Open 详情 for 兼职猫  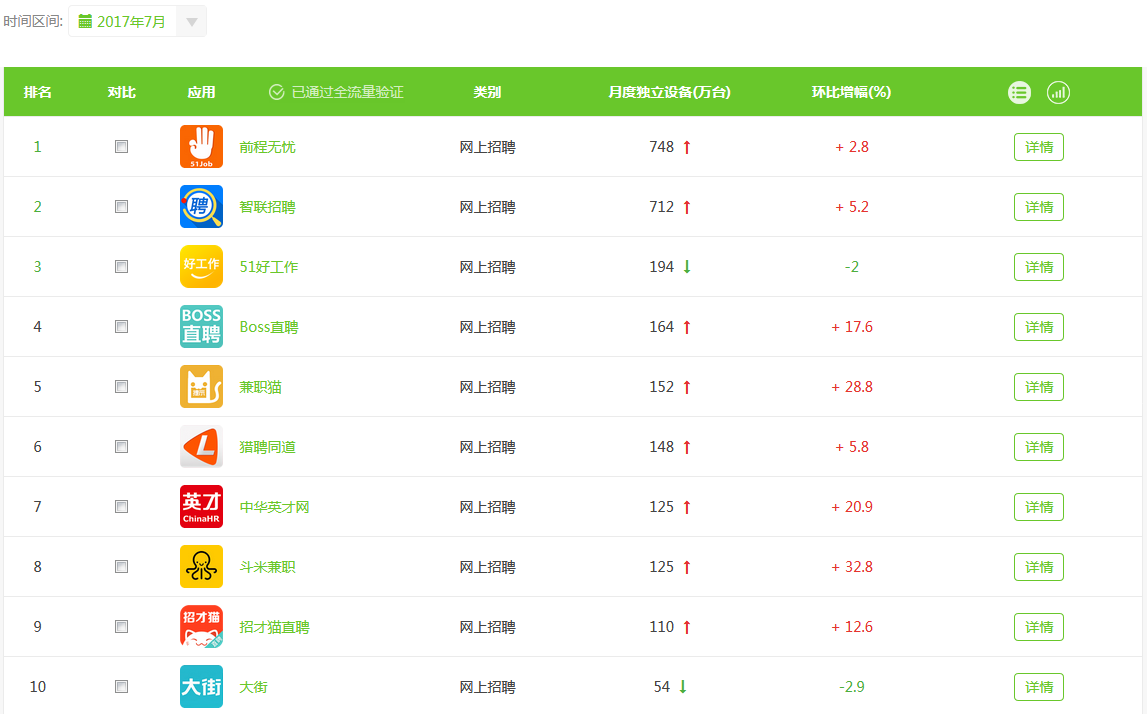1039,387
